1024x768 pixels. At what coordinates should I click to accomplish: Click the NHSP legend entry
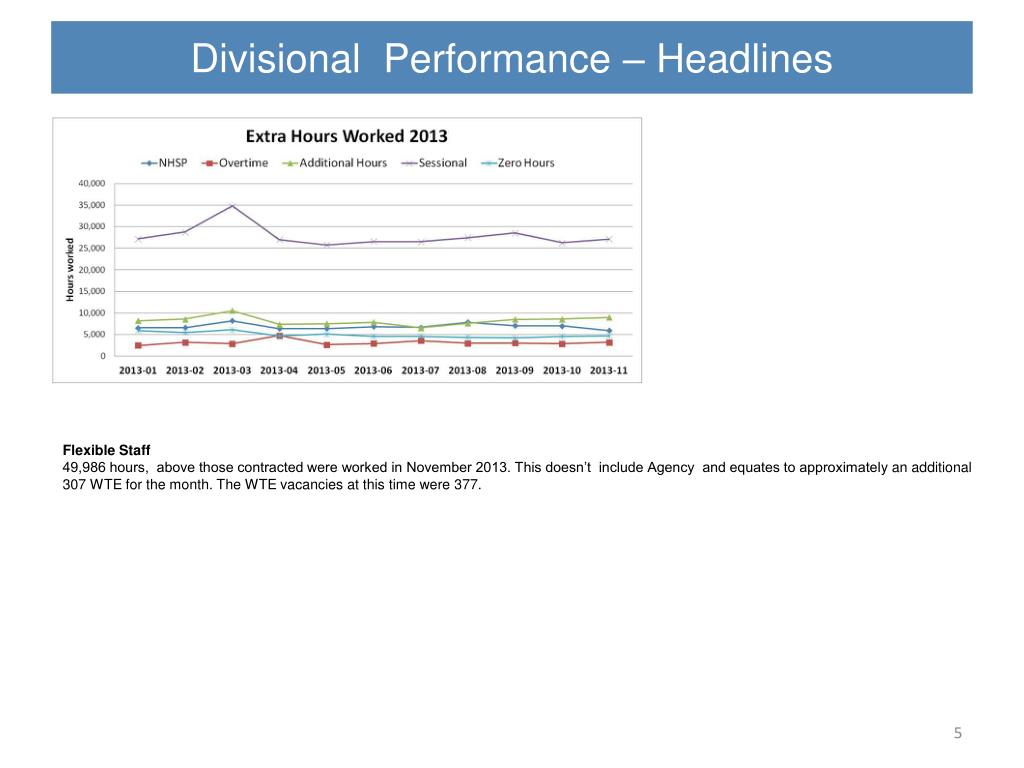click(164, 163)
